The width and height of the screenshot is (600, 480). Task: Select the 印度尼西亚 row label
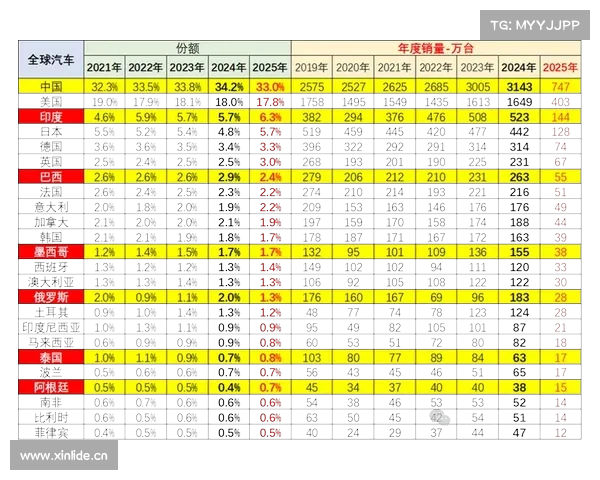(x=51, y=327)
